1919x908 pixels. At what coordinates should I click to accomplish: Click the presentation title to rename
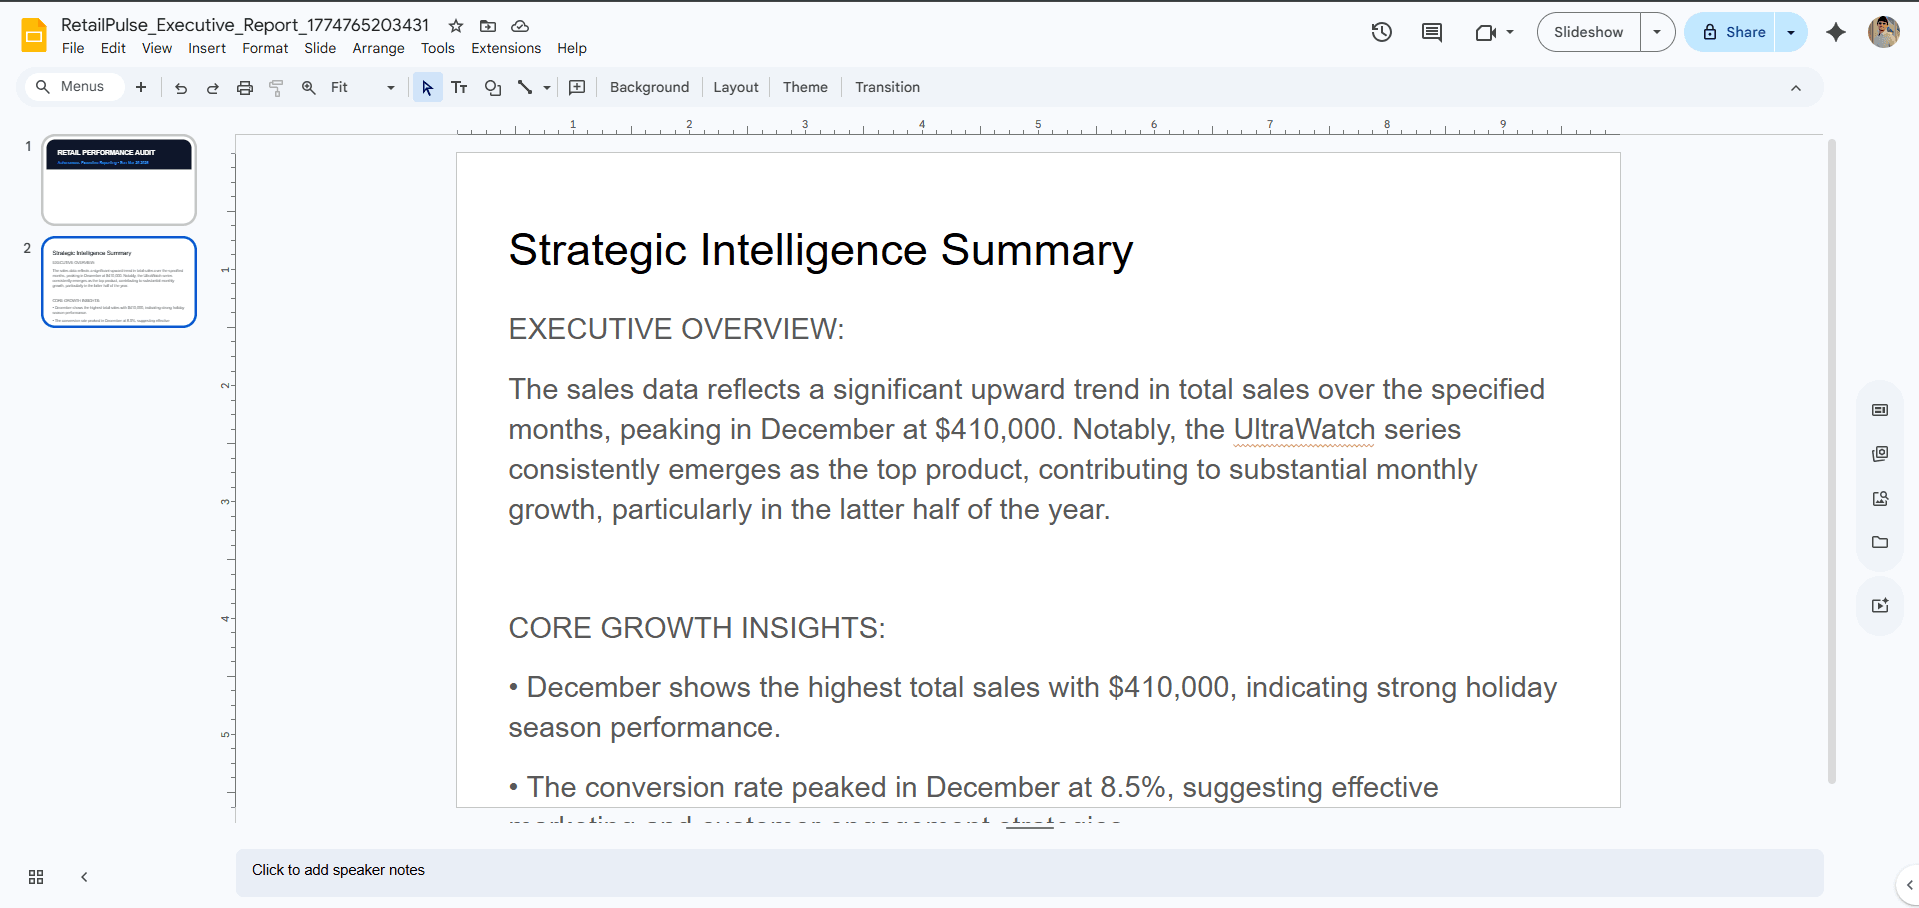pyautogui.click(x=245, y=25)
